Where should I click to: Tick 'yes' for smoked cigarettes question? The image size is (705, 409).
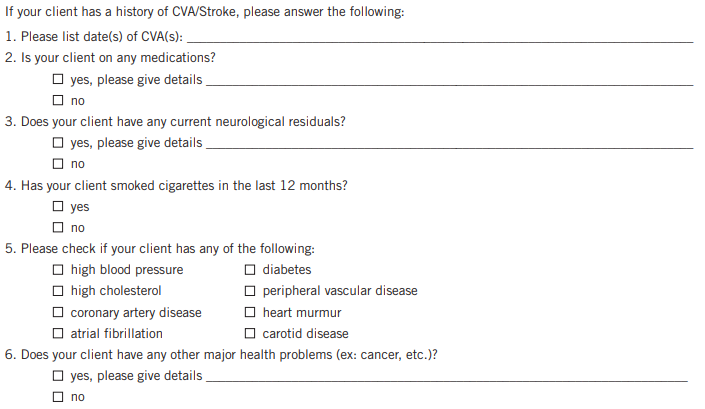coord(60,207)
